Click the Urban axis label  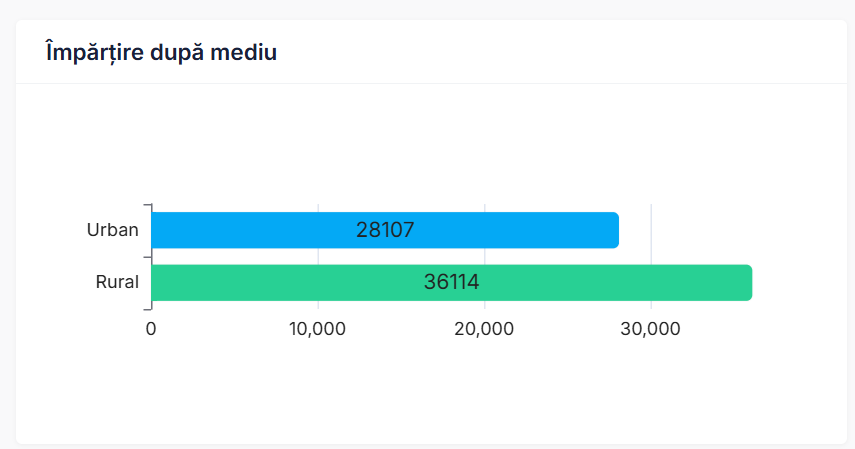point(113,231)
